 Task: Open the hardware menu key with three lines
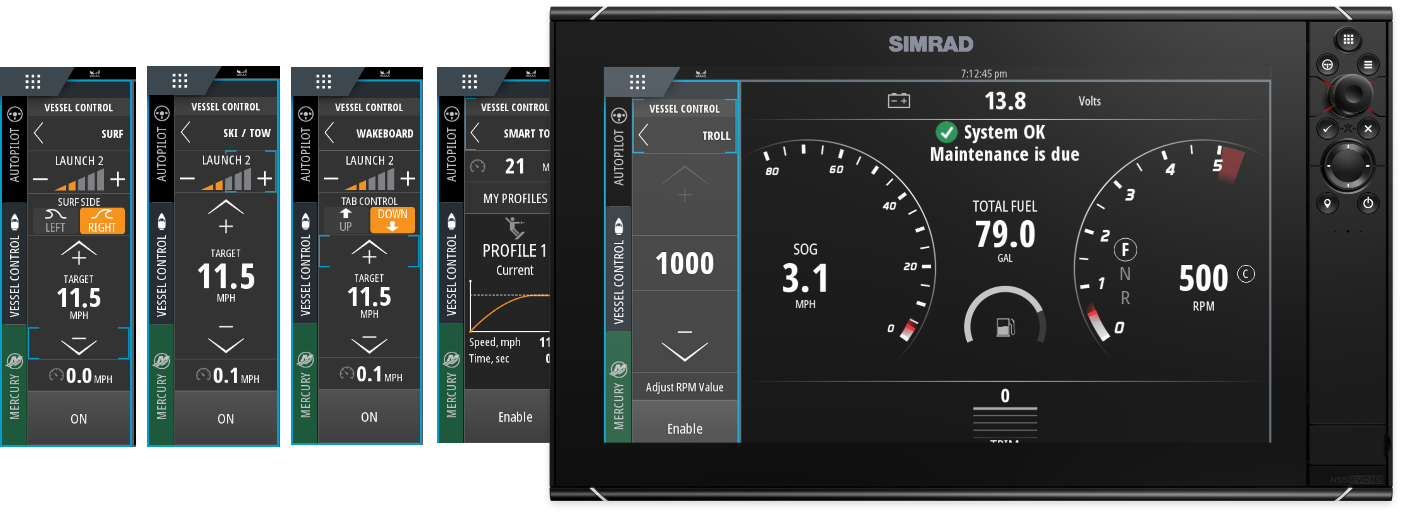click(1368, 65)
